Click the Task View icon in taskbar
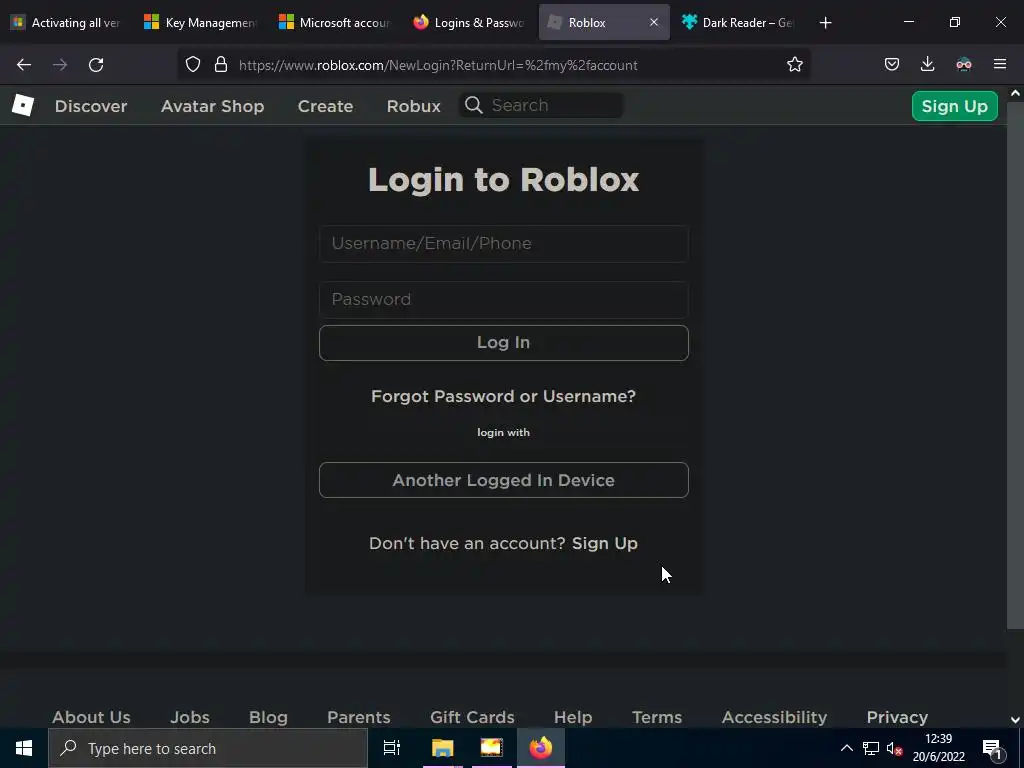The image size is (1024, 768). [x=392, y=748]
